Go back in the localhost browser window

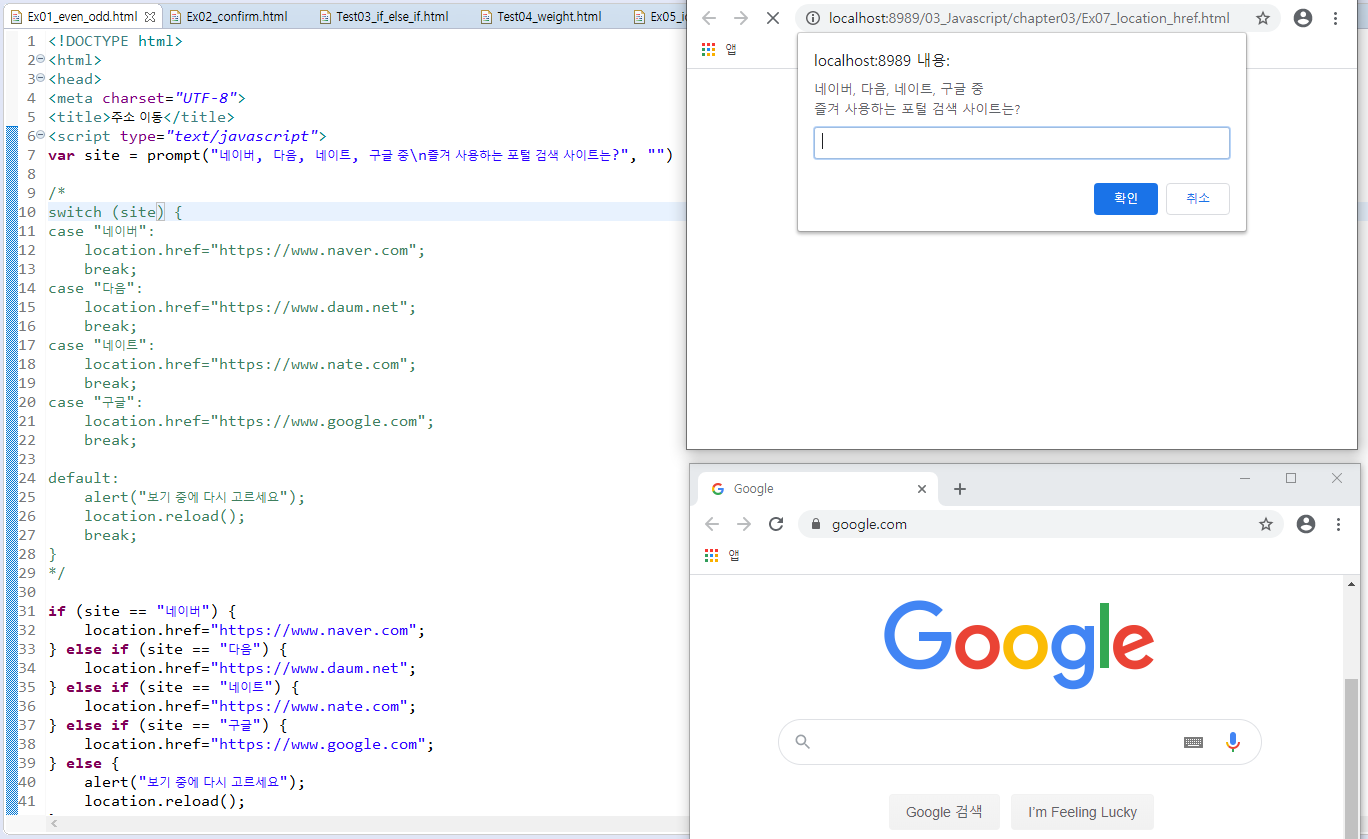(x=710, y=18)
